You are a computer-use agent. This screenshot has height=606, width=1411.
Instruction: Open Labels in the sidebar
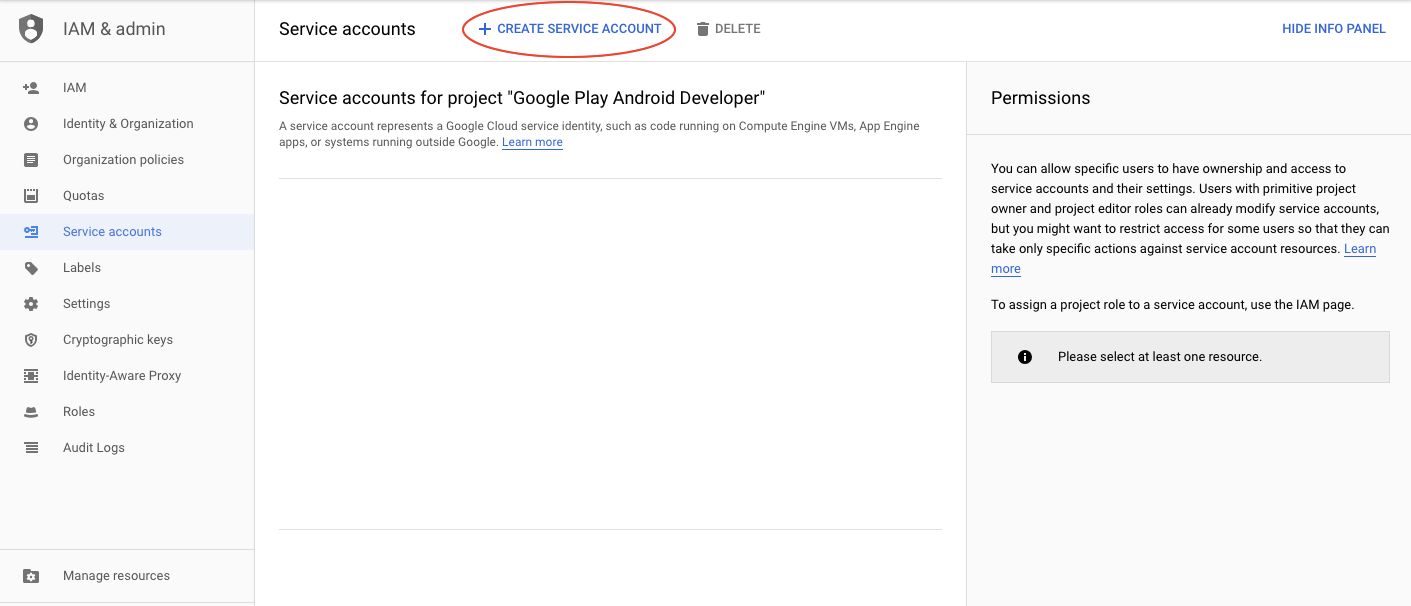(x=127, y=268)
